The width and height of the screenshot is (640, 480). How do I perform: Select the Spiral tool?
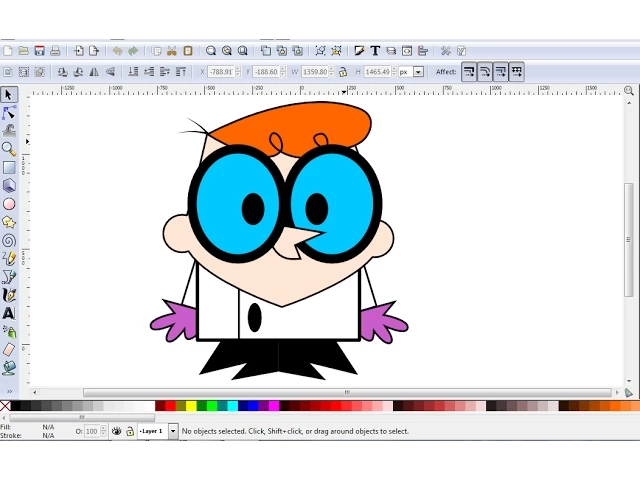pos(9,240)
